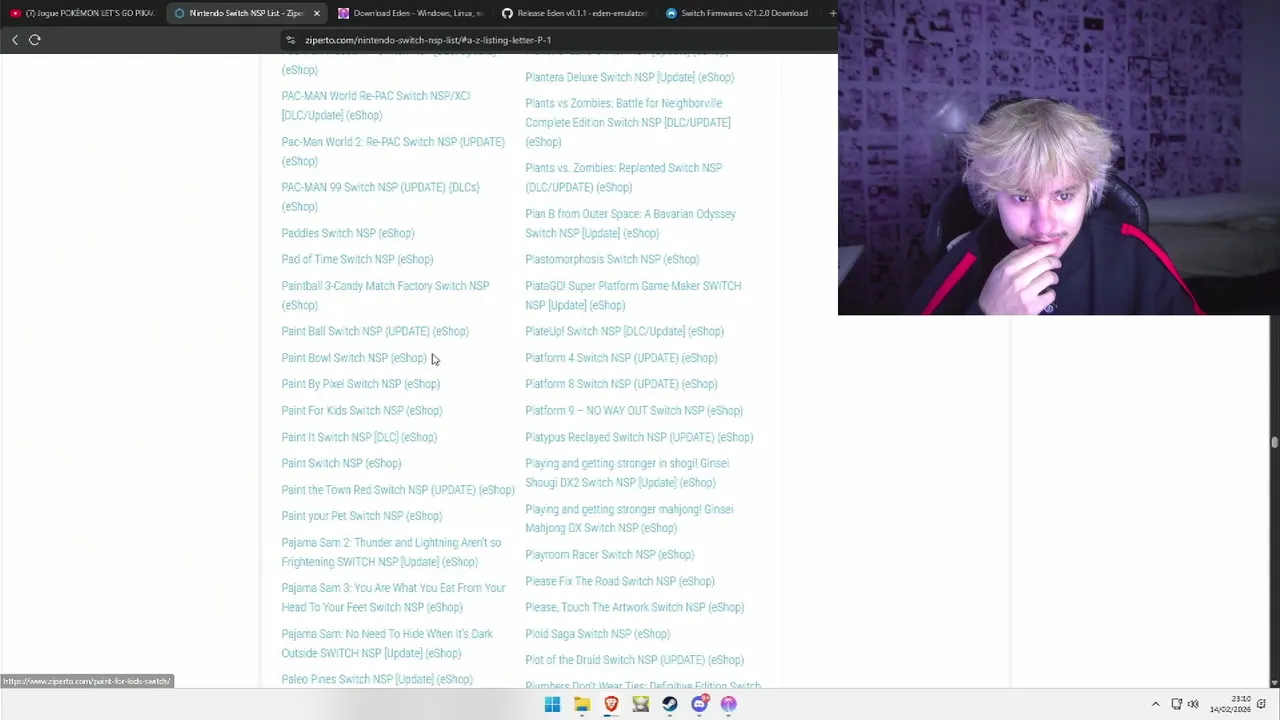
Task: Show hidden system tray icons
Action: click(1155, 704)
